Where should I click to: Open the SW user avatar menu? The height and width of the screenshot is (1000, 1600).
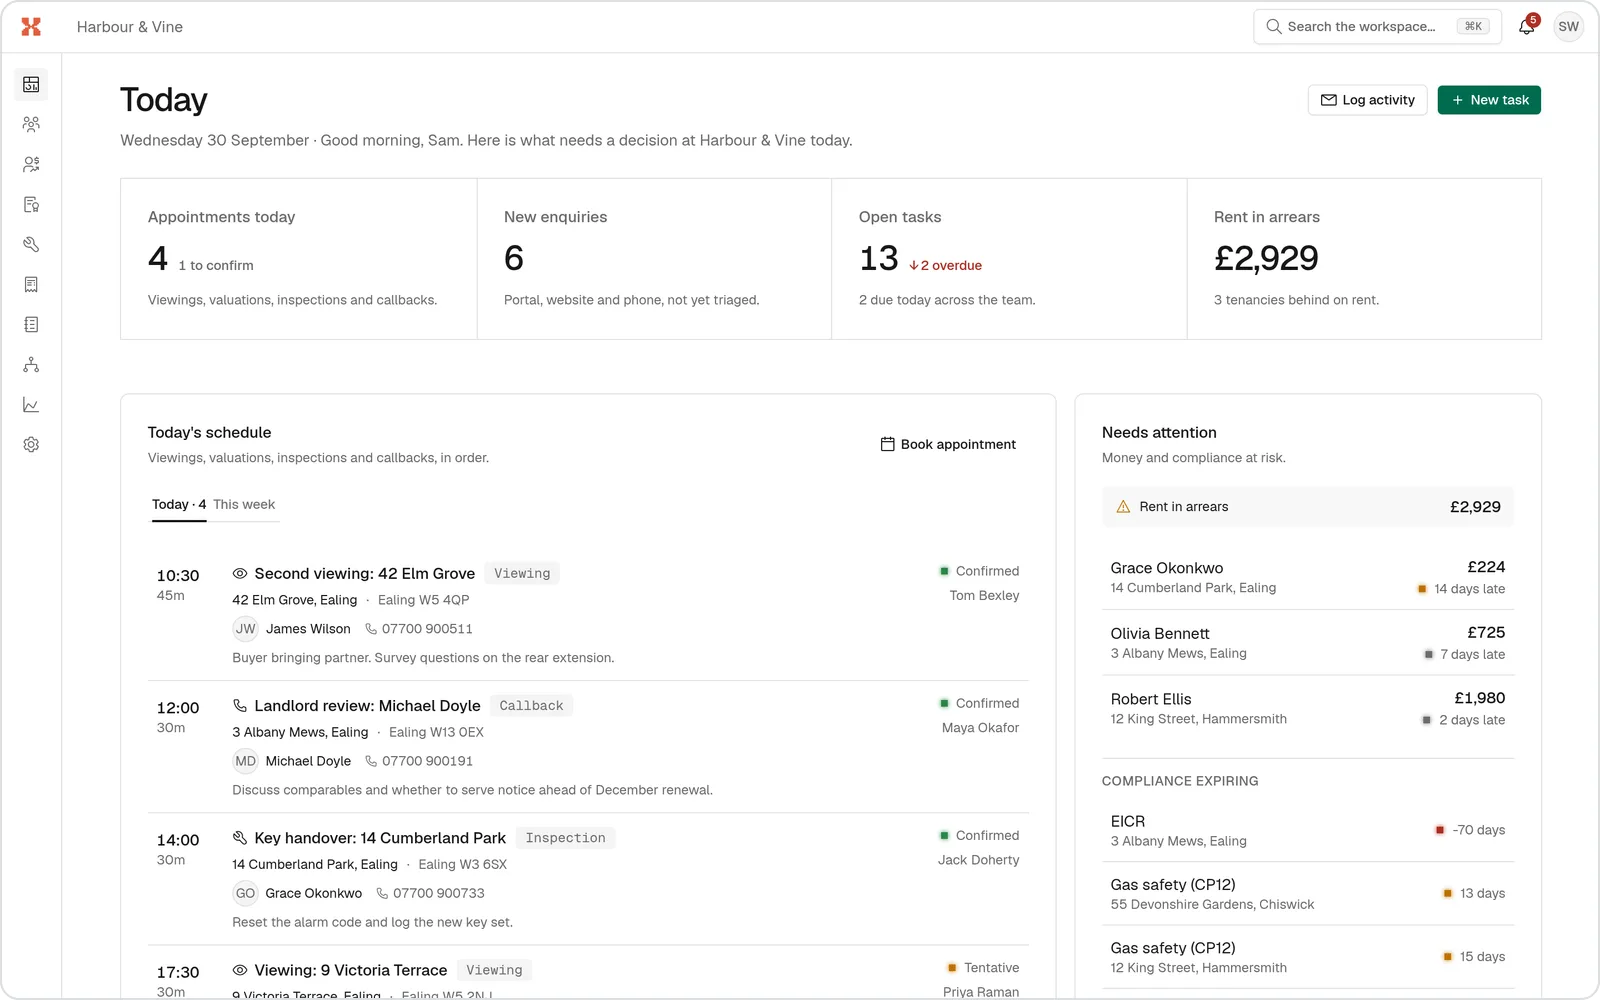(x=1568, y=27)
